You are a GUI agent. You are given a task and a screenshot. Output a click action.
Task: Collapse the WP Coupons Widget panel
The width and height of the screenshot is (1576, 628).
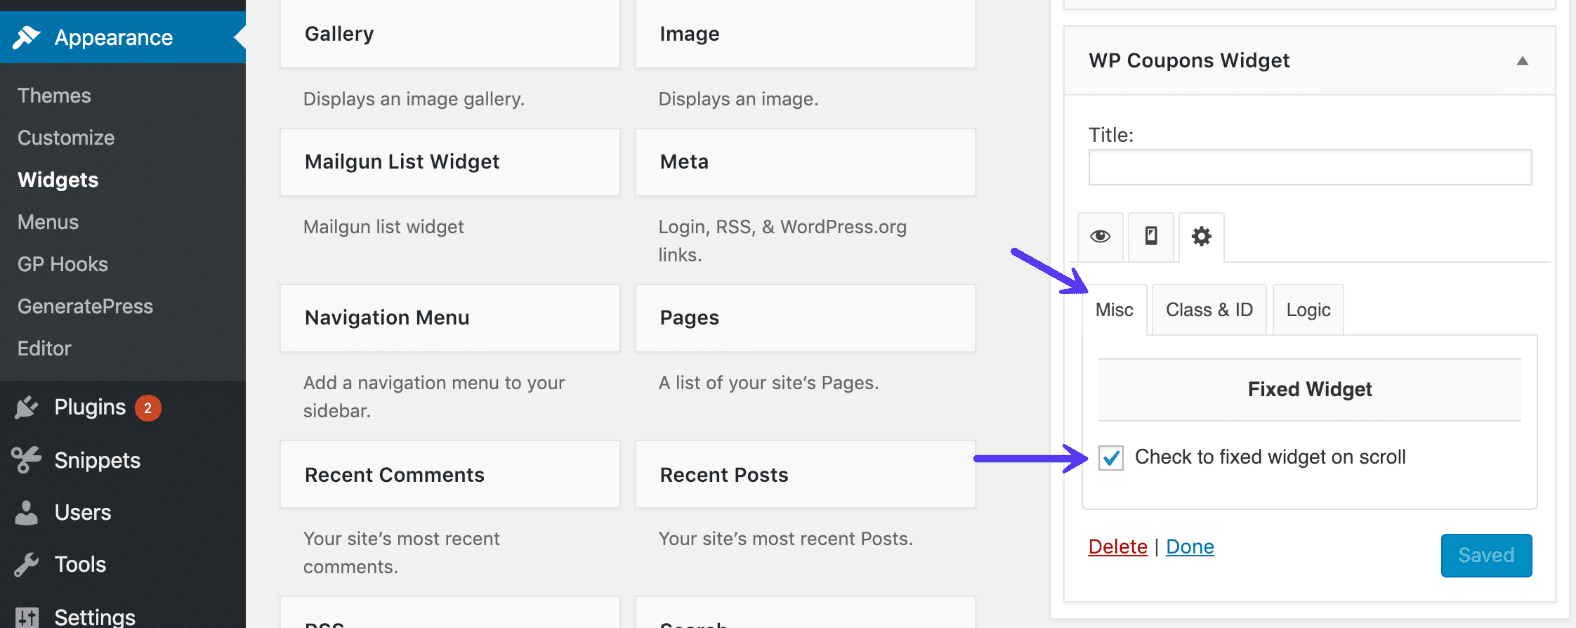[1522, 61]
